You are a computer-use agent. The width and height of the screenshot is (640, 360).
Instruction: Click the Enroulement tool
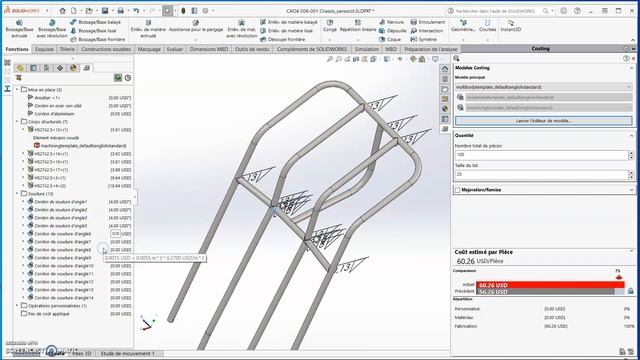[427, 22]
